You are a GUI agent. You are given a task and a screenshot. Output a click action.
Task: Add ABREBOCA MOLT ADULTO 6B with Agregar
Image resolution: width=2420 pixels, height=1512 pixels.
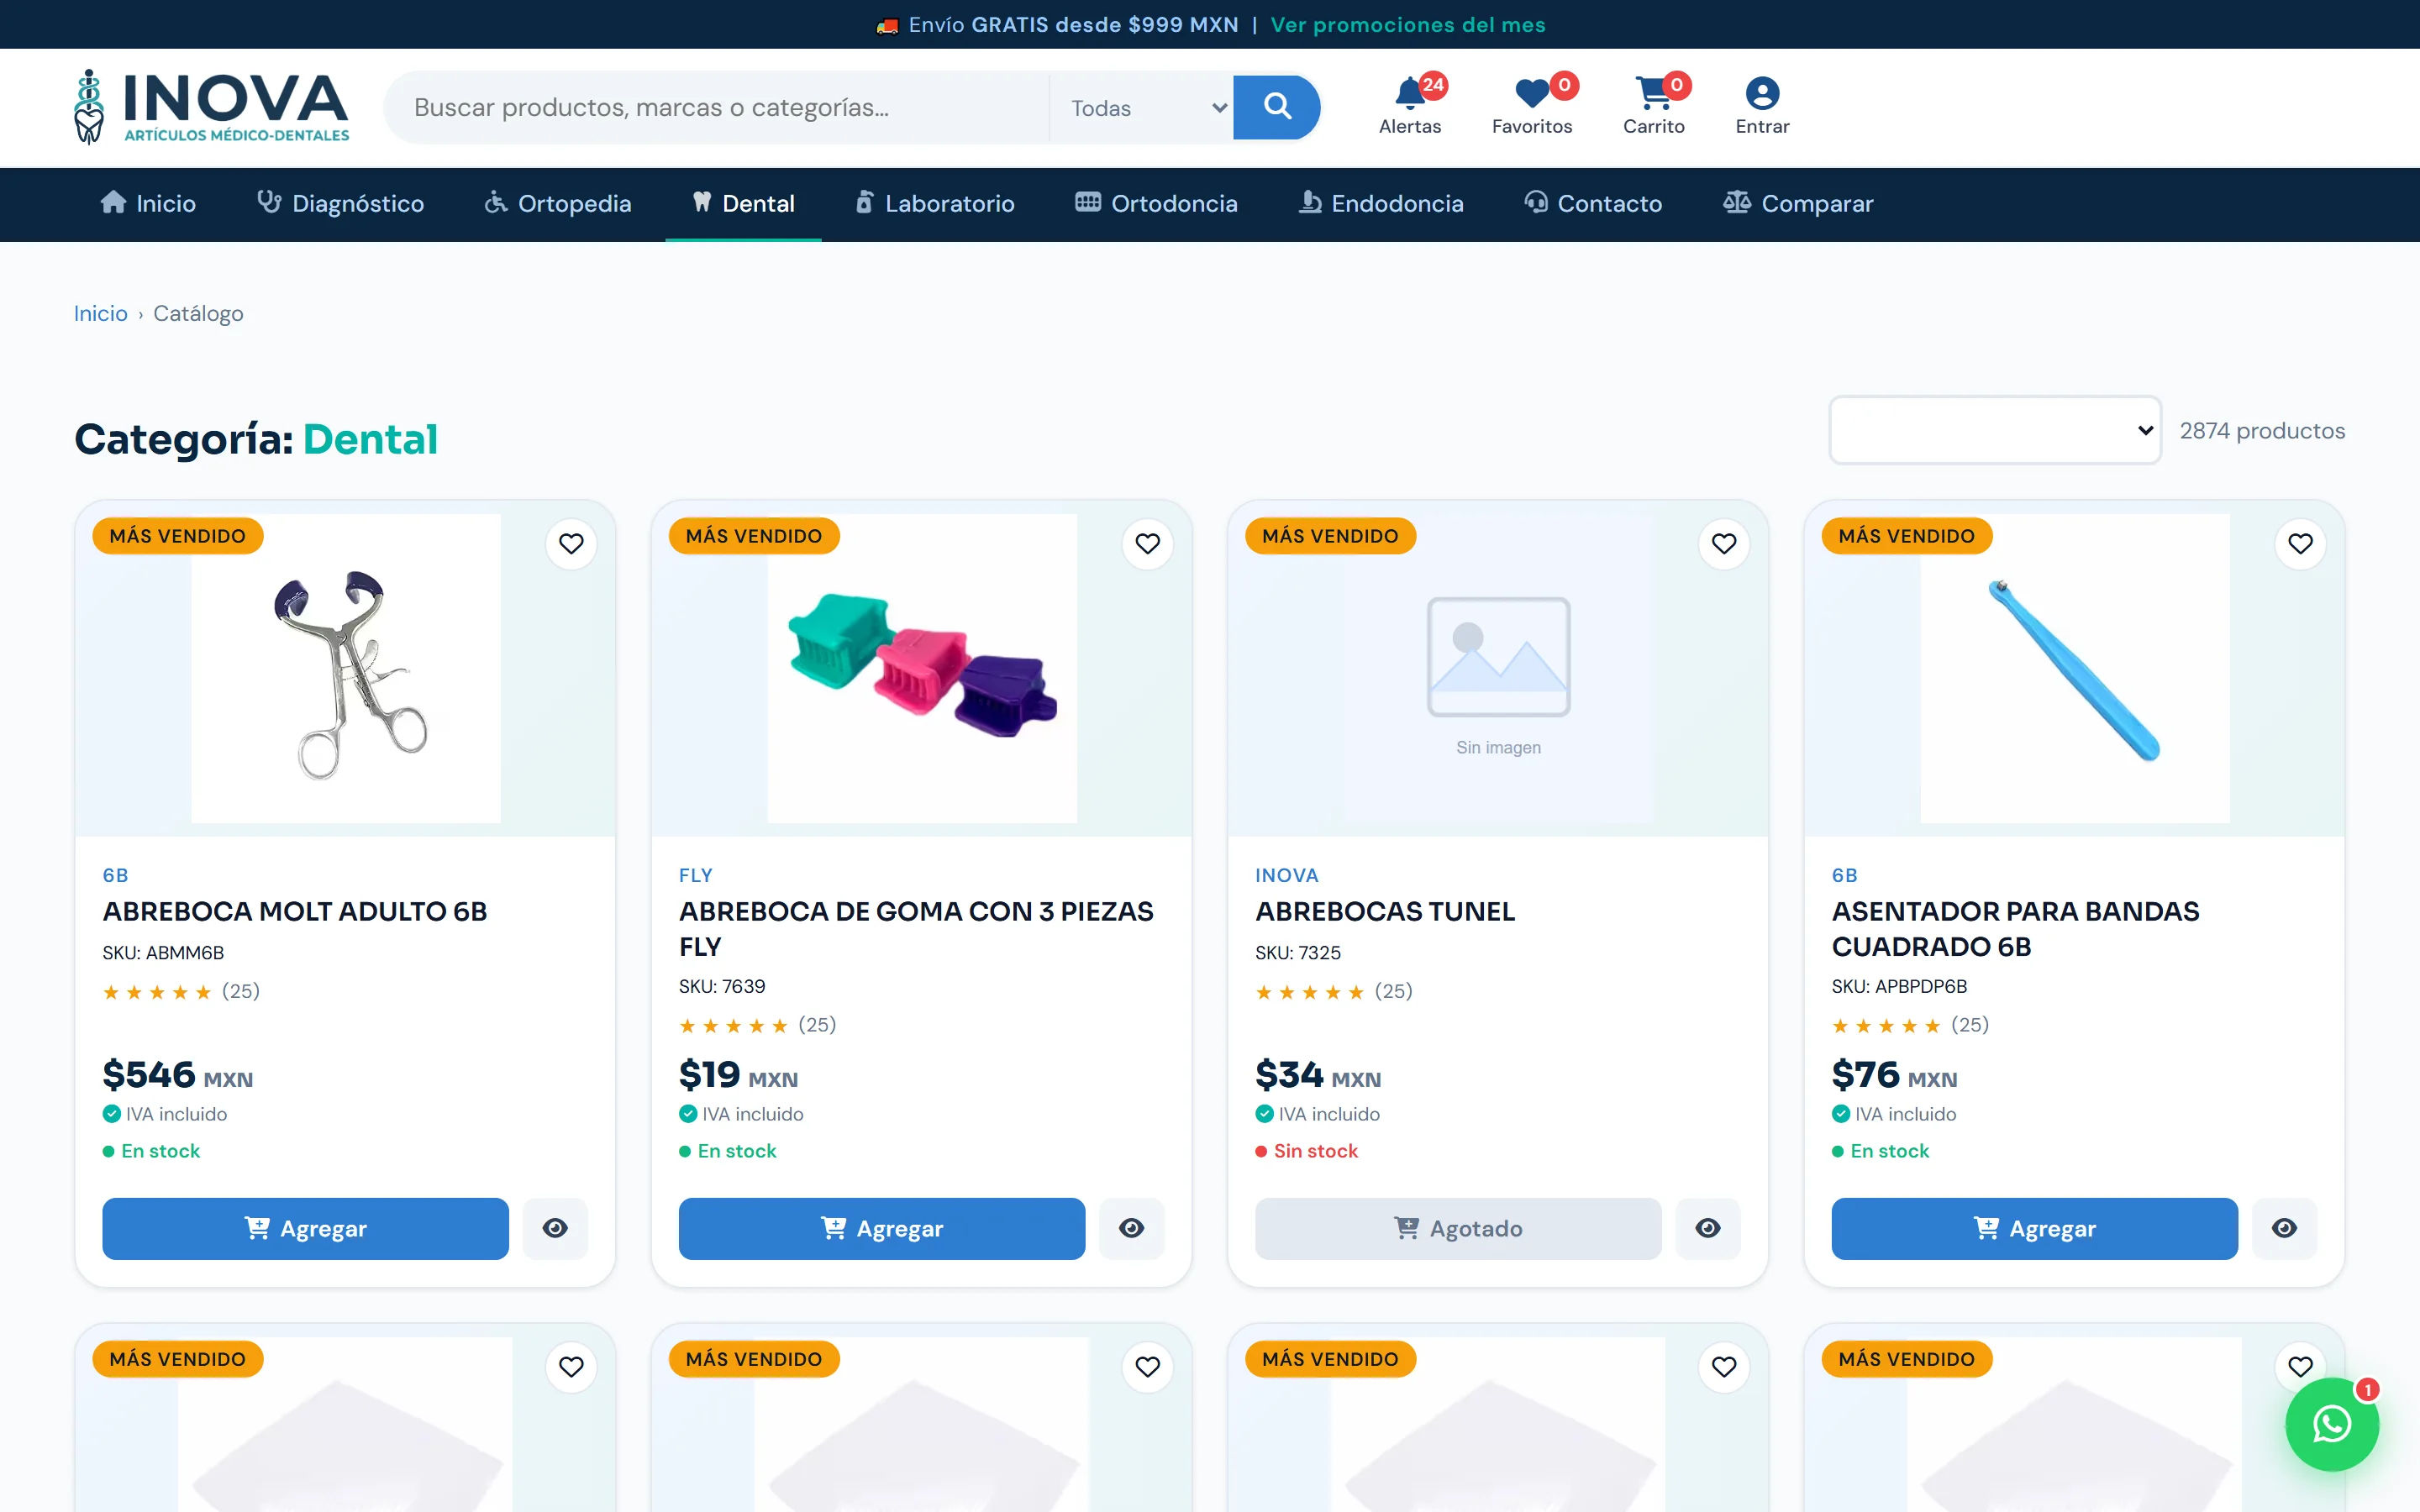pyautogui.click(x=305, y=1228)
